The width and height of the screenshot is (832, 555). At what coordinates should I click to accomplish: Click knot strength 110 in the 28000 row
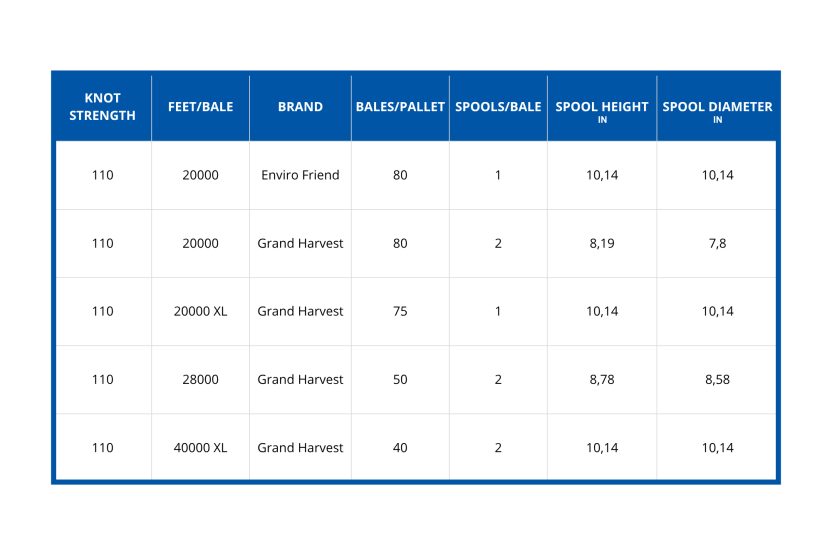[102, 379]
